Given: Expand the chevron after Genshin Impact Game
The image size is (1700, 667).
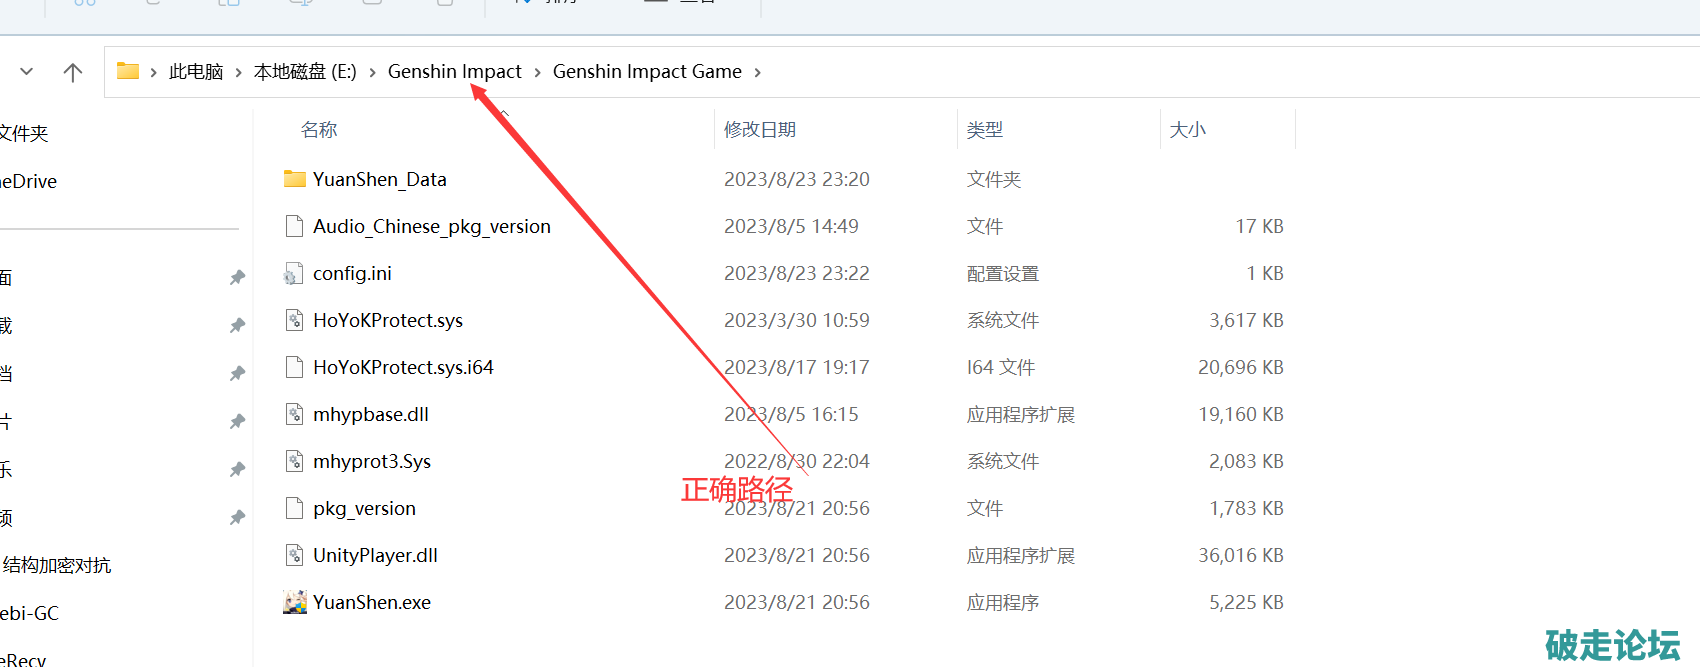Looking at the screenshot, I should (757, 72).
